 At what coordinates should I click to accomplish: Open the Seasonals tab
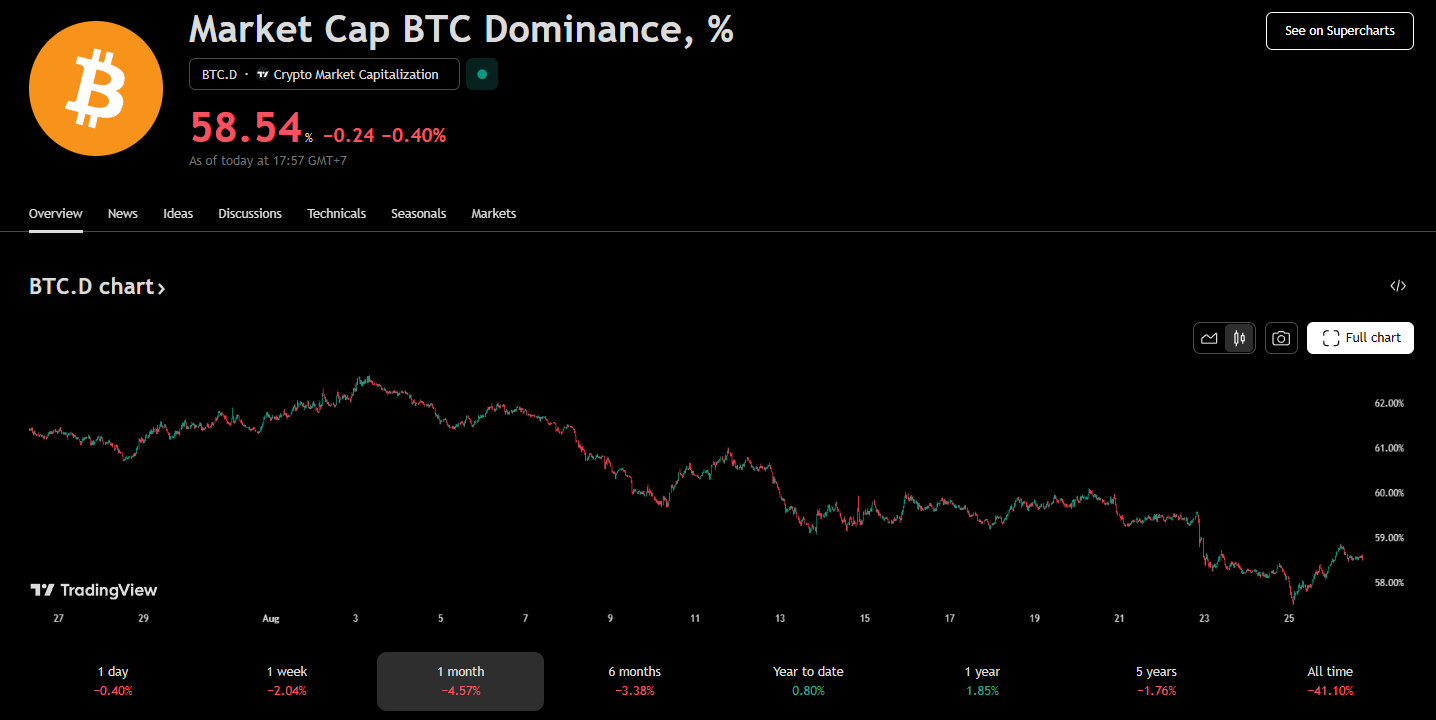click(x=418, y=214)
